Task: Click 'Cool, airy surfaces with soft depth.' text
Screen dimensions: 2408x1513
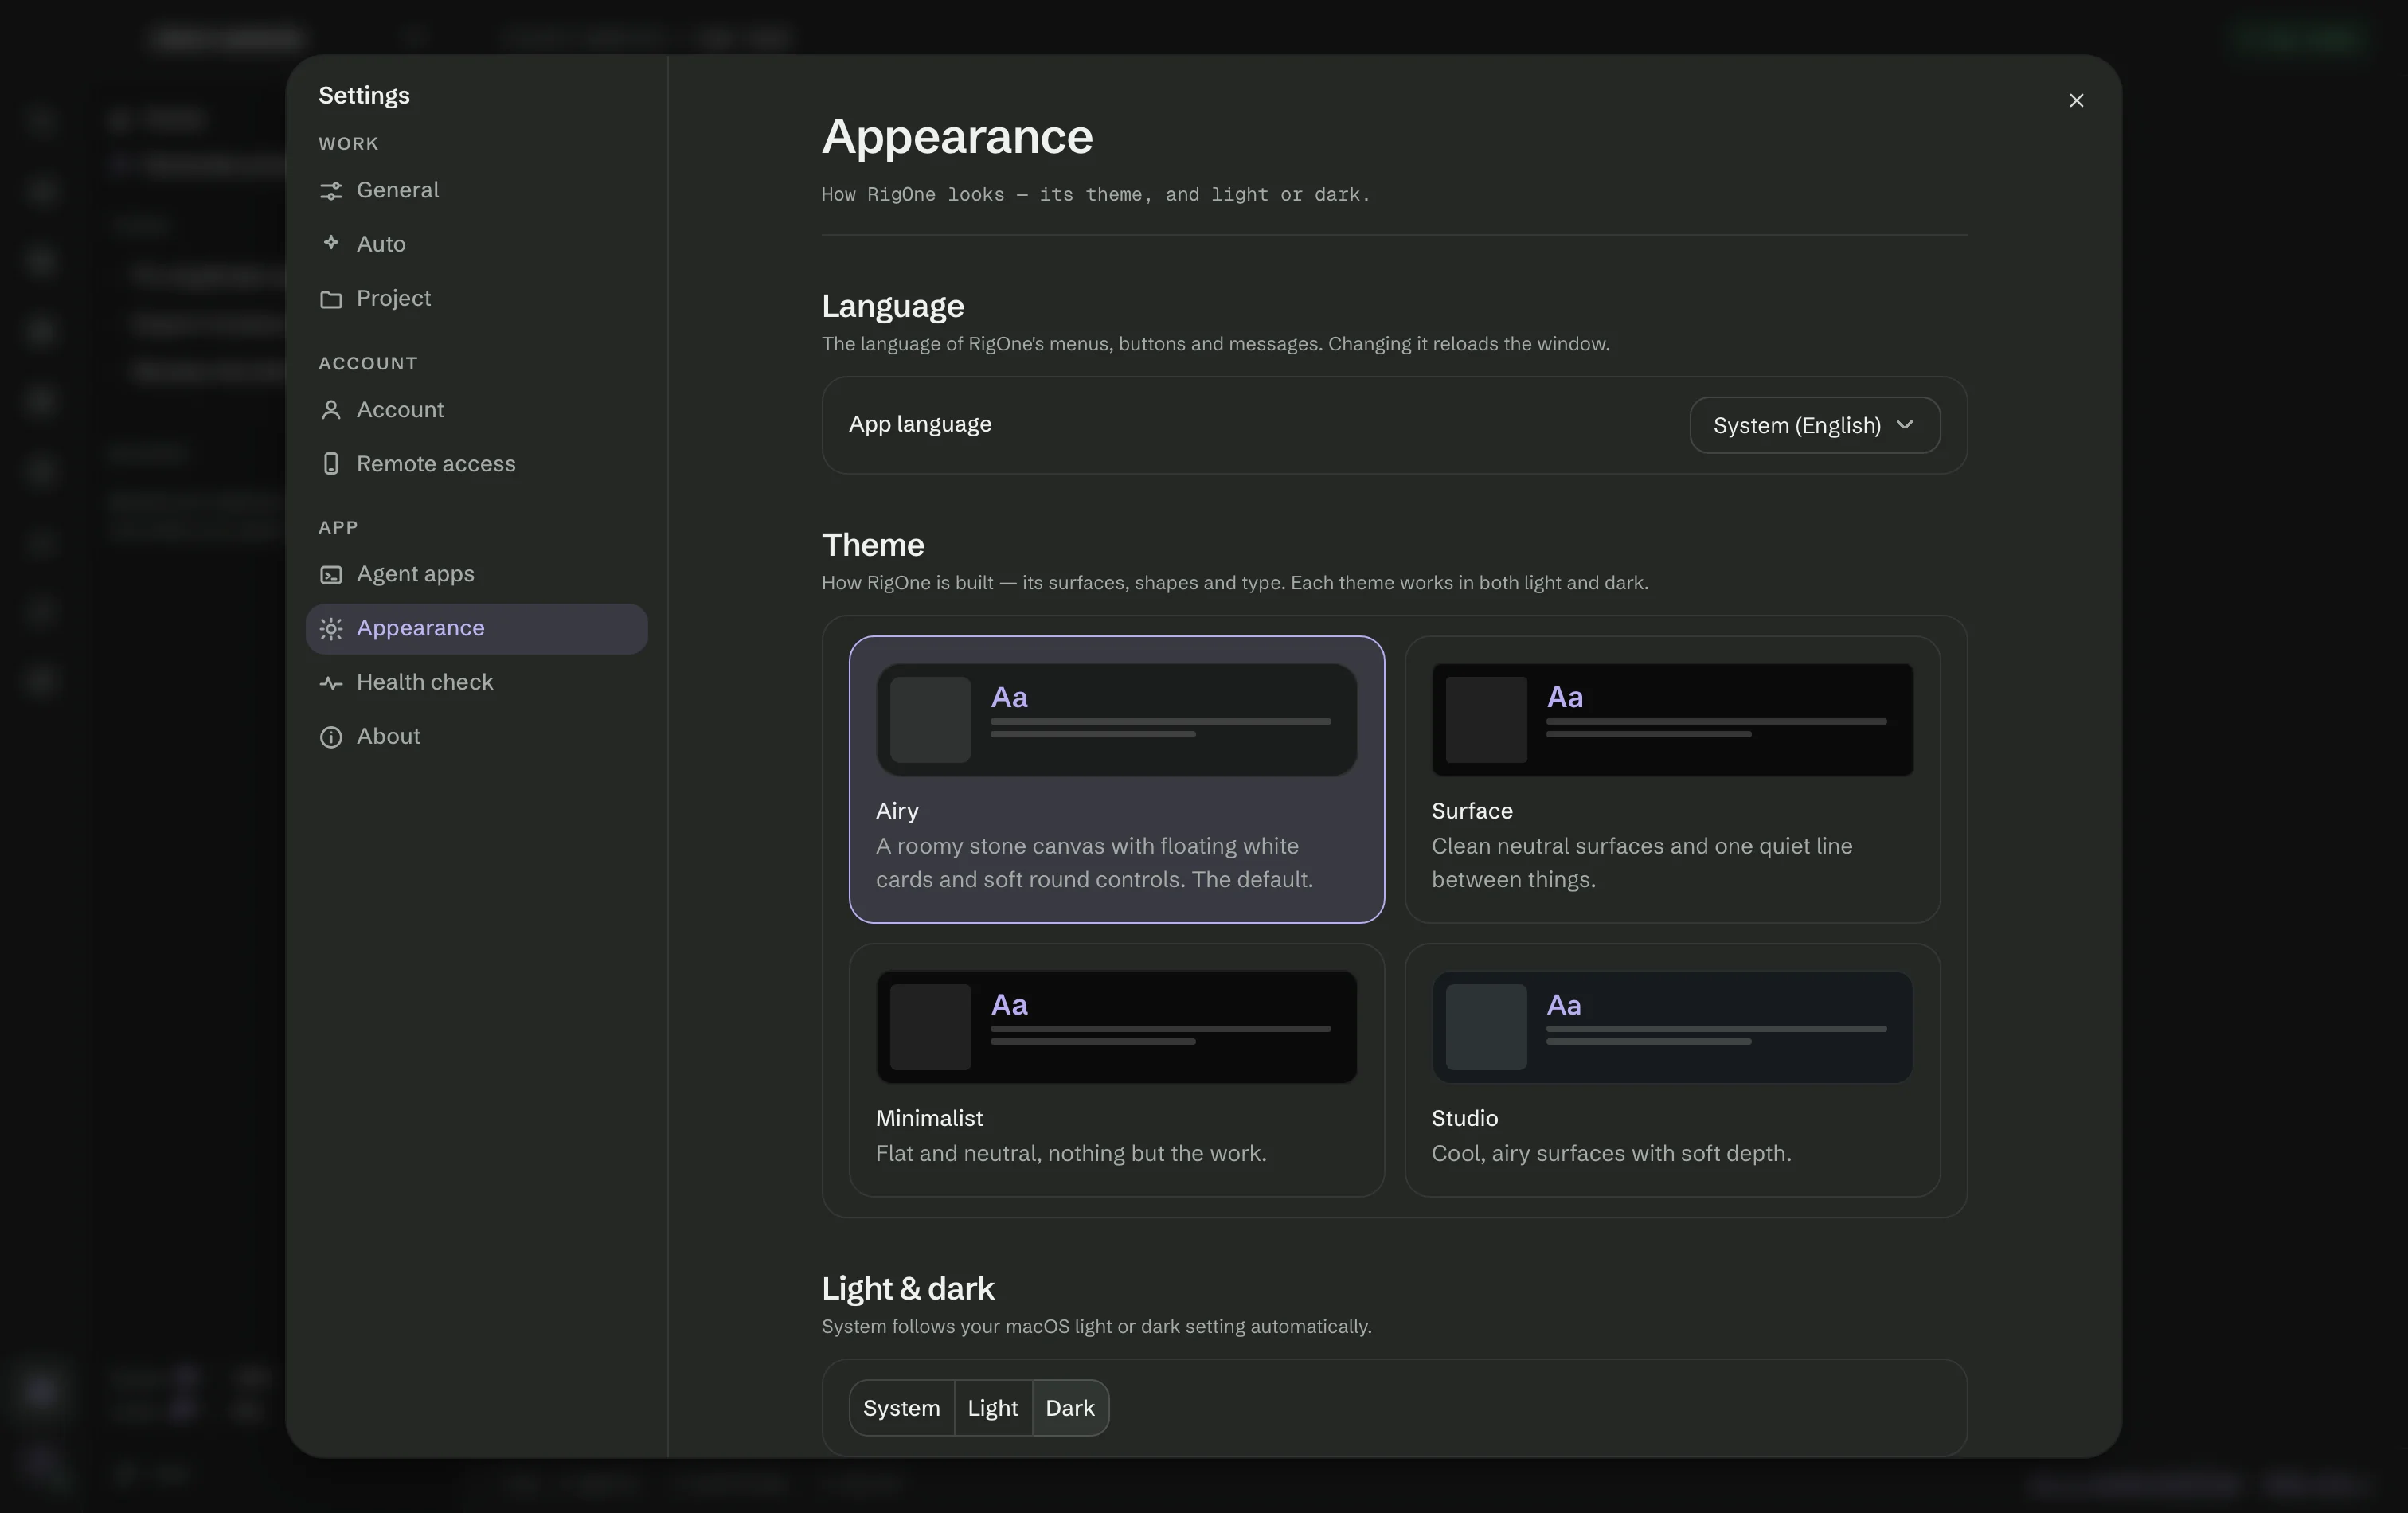Action: click(x=1611, y=1153)
